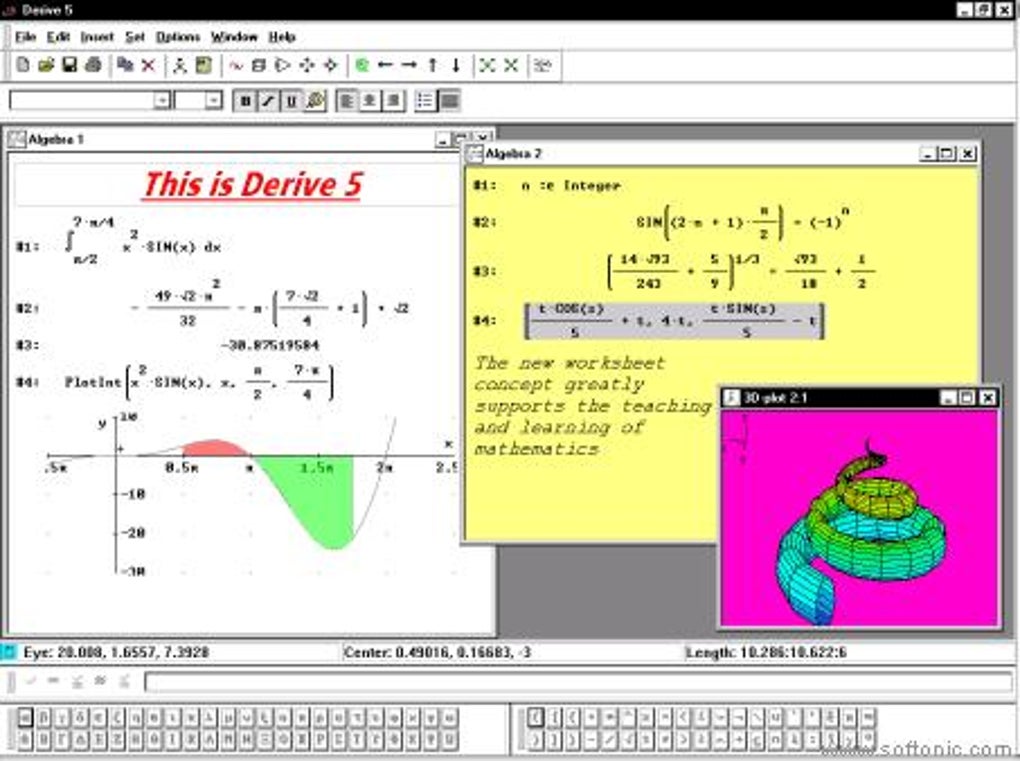Click the red curve icon in main toolbar

(235, 65)
